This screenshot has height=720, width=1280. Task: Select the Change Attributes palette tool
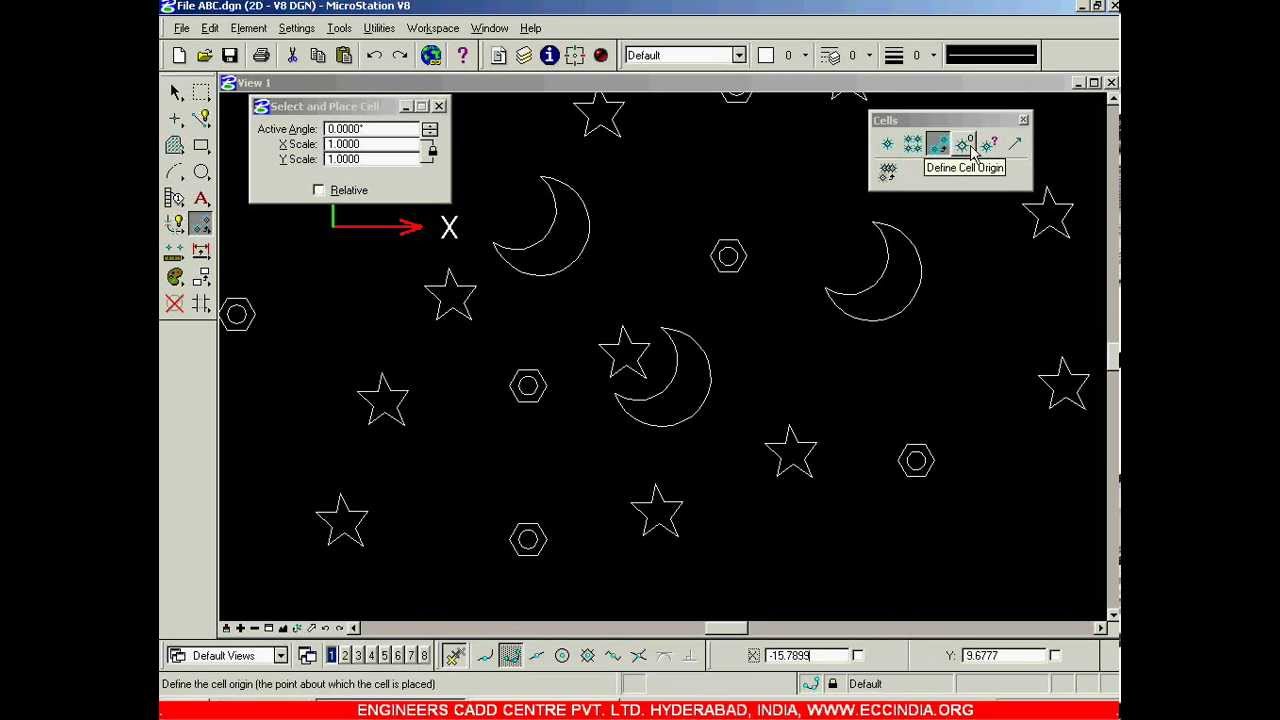(175, 277)
